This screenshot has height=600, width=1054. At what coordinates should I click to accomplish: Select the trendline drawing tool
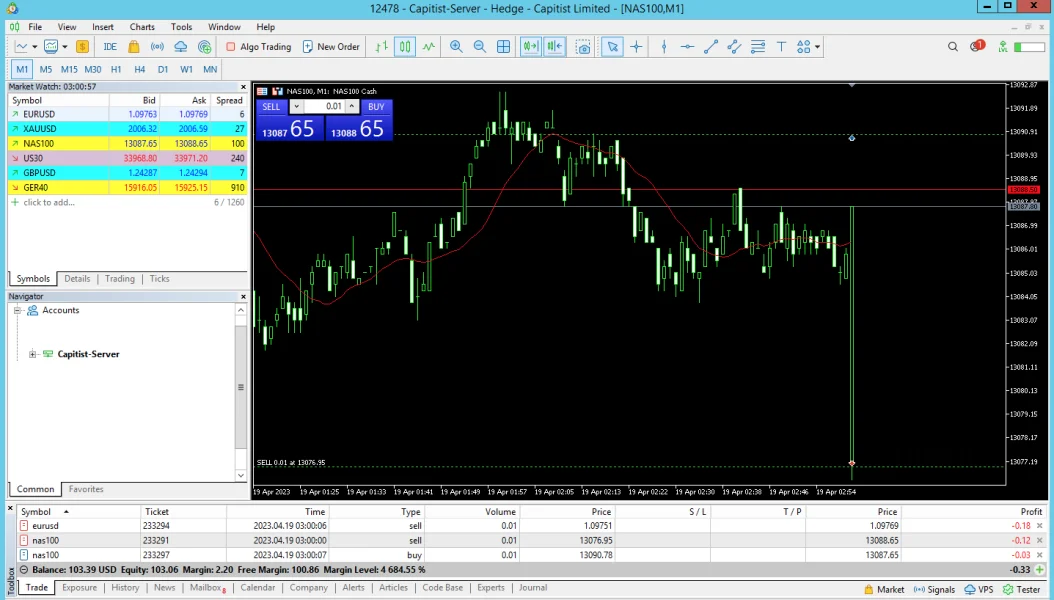[711, 47]
